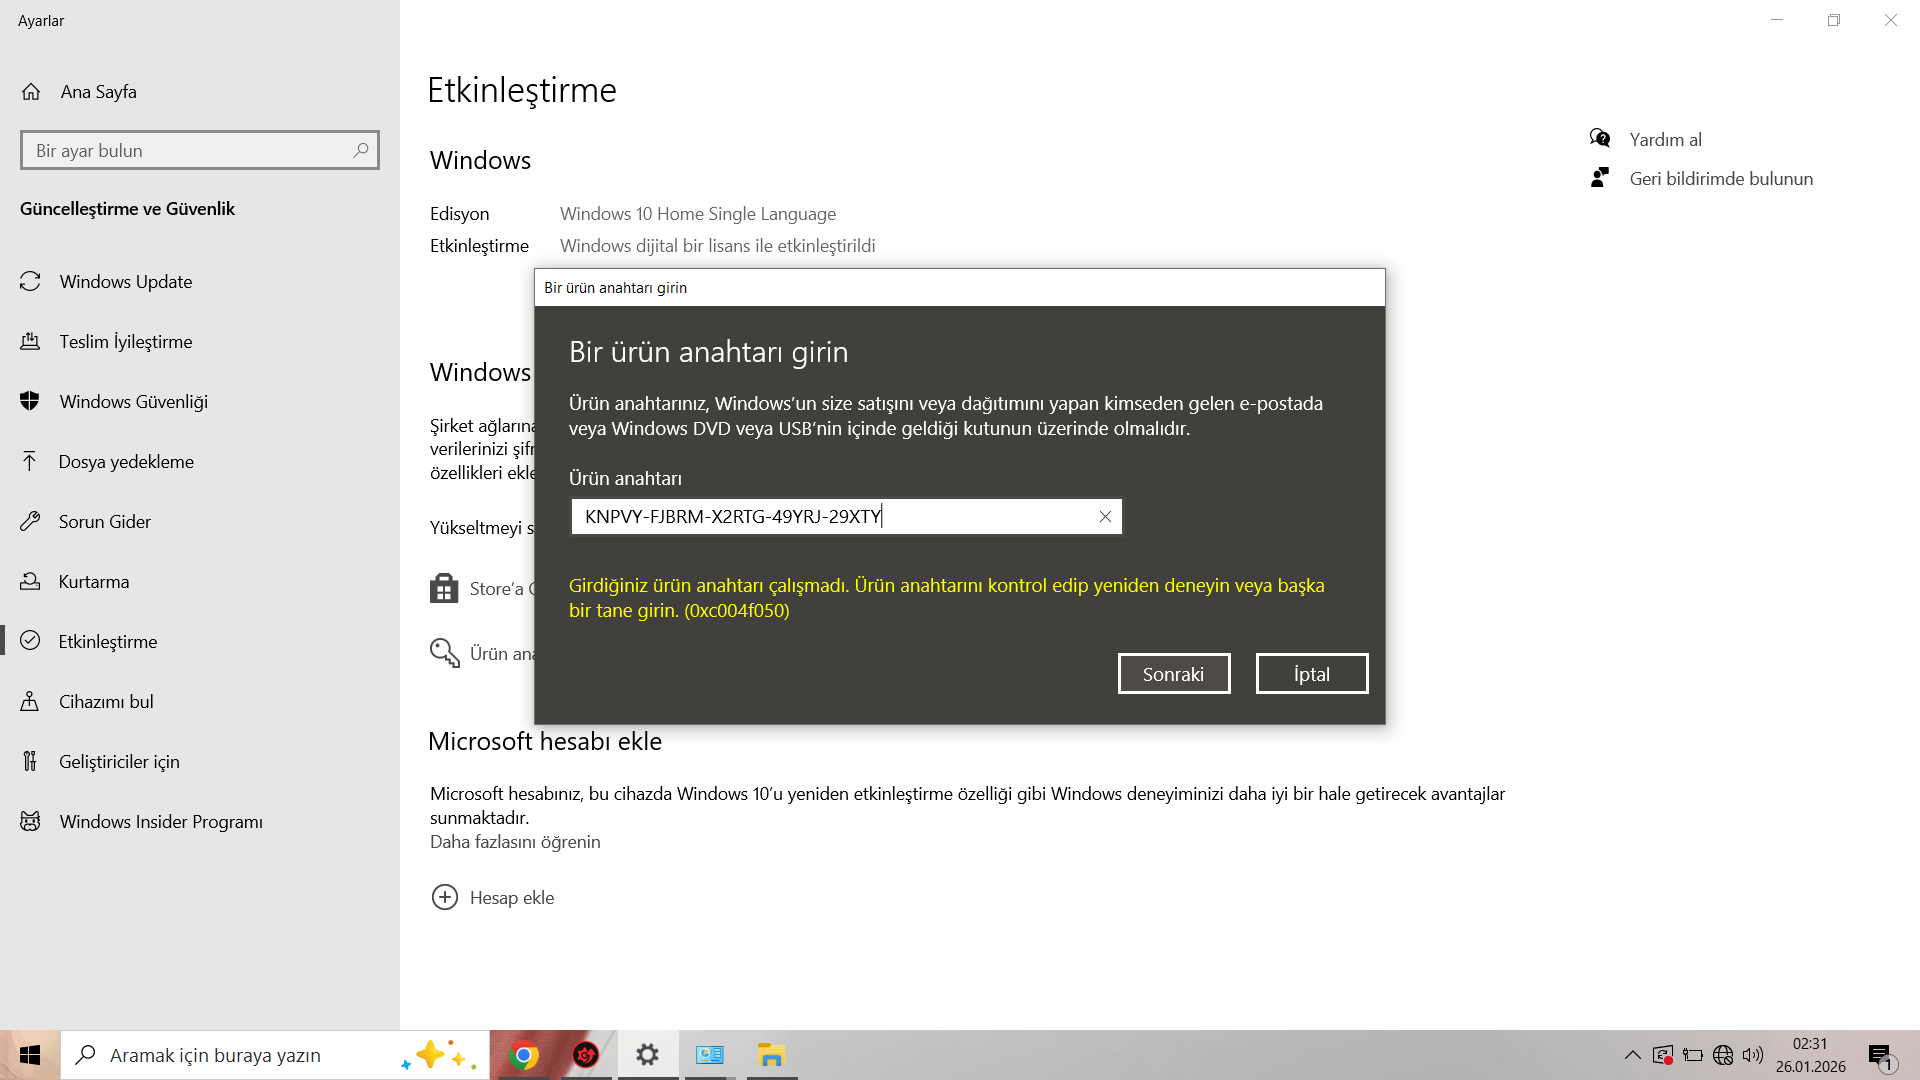Click the search magnifier in settings search box

point(361,150)
